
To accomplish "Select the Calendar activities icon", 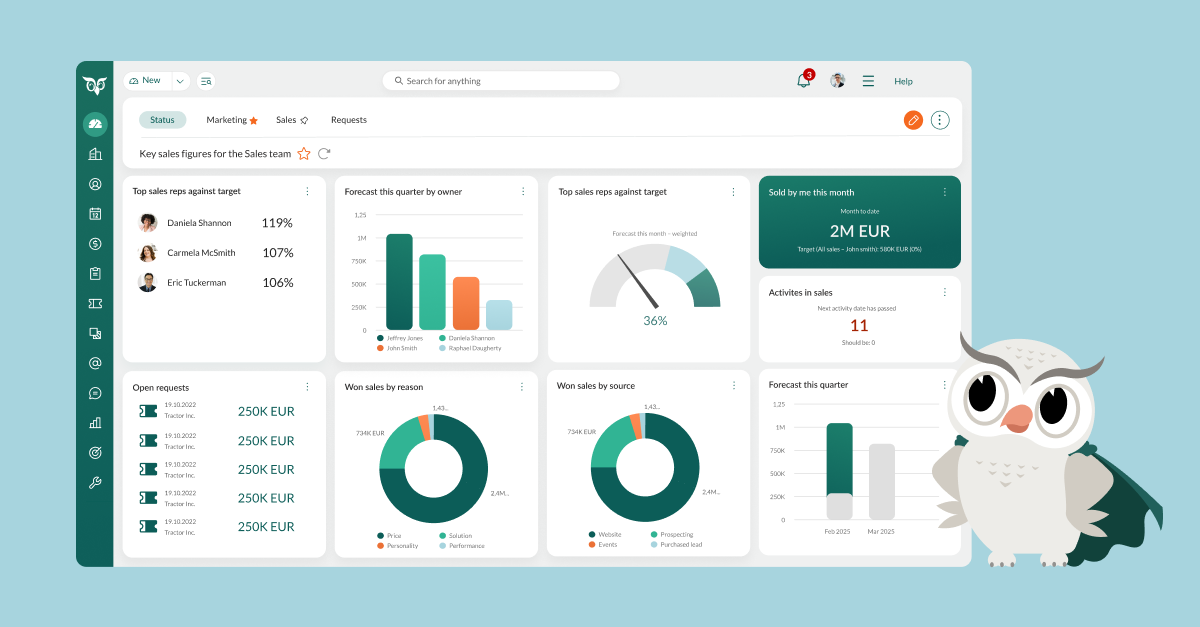I will point(95,213).
